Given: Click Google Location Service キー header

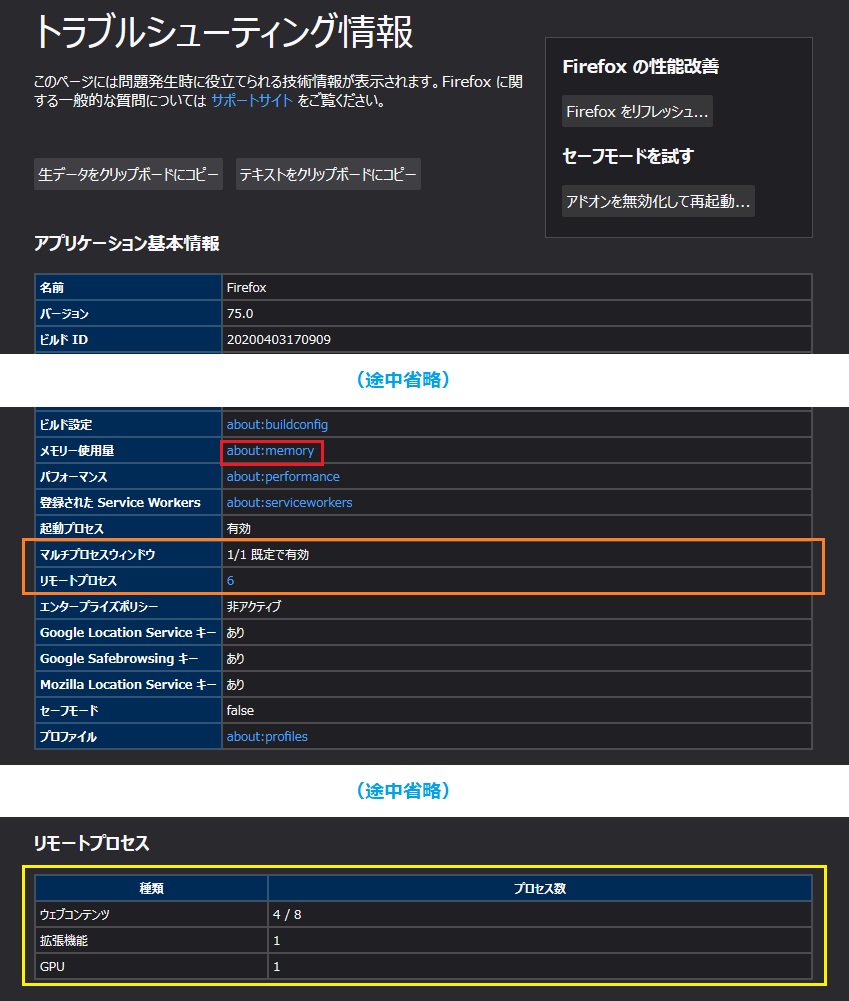Looking at the screenshot, I should point(128,633).
